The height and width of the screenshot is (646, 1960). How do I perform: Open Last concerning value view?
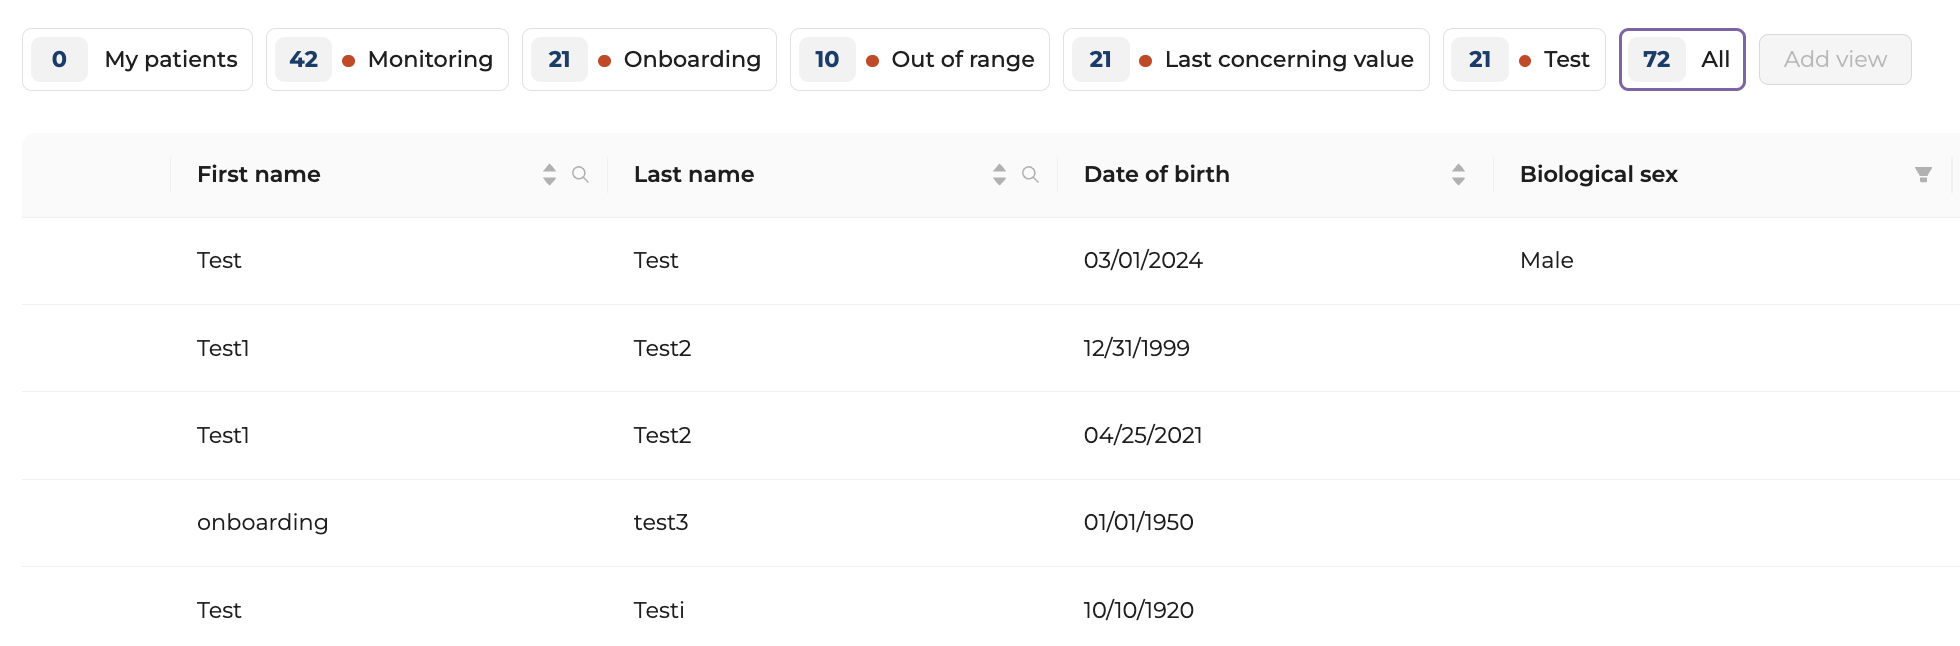(1246, 60)
